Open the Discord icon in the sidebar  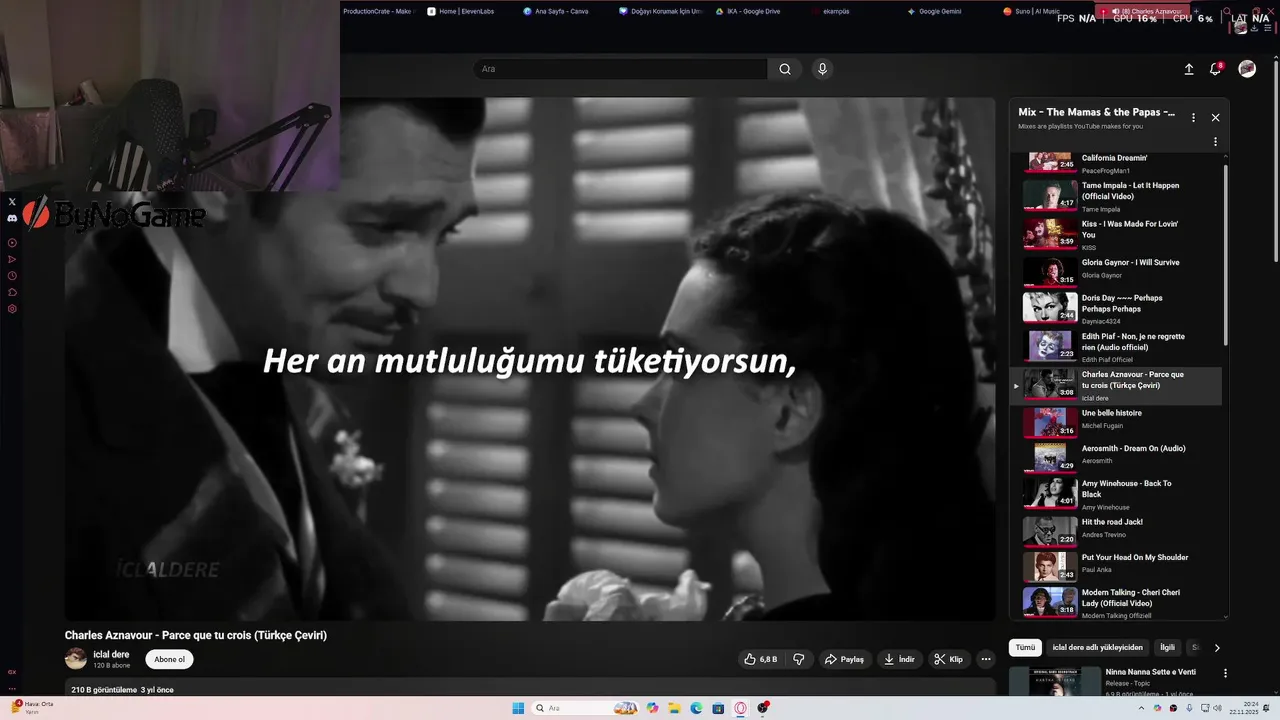pyautogui.click(x=12, y=218)
